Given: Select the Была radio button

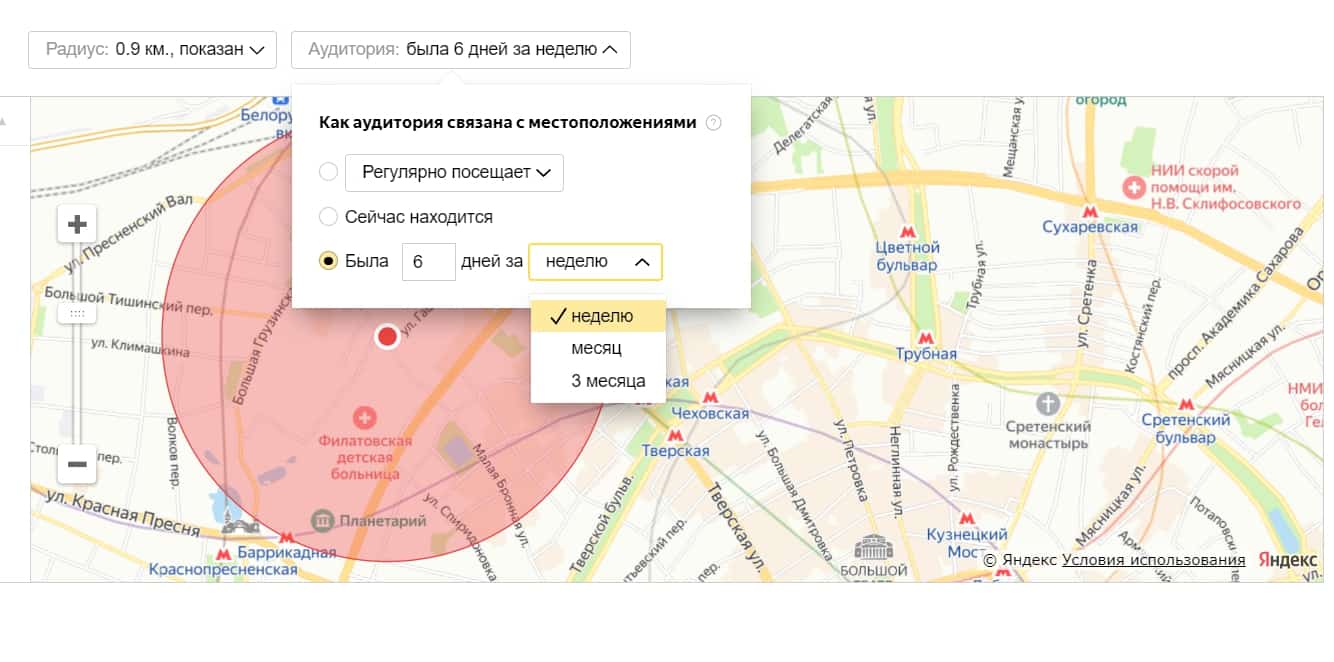Looking at the screenshot, I should point(328,261).
